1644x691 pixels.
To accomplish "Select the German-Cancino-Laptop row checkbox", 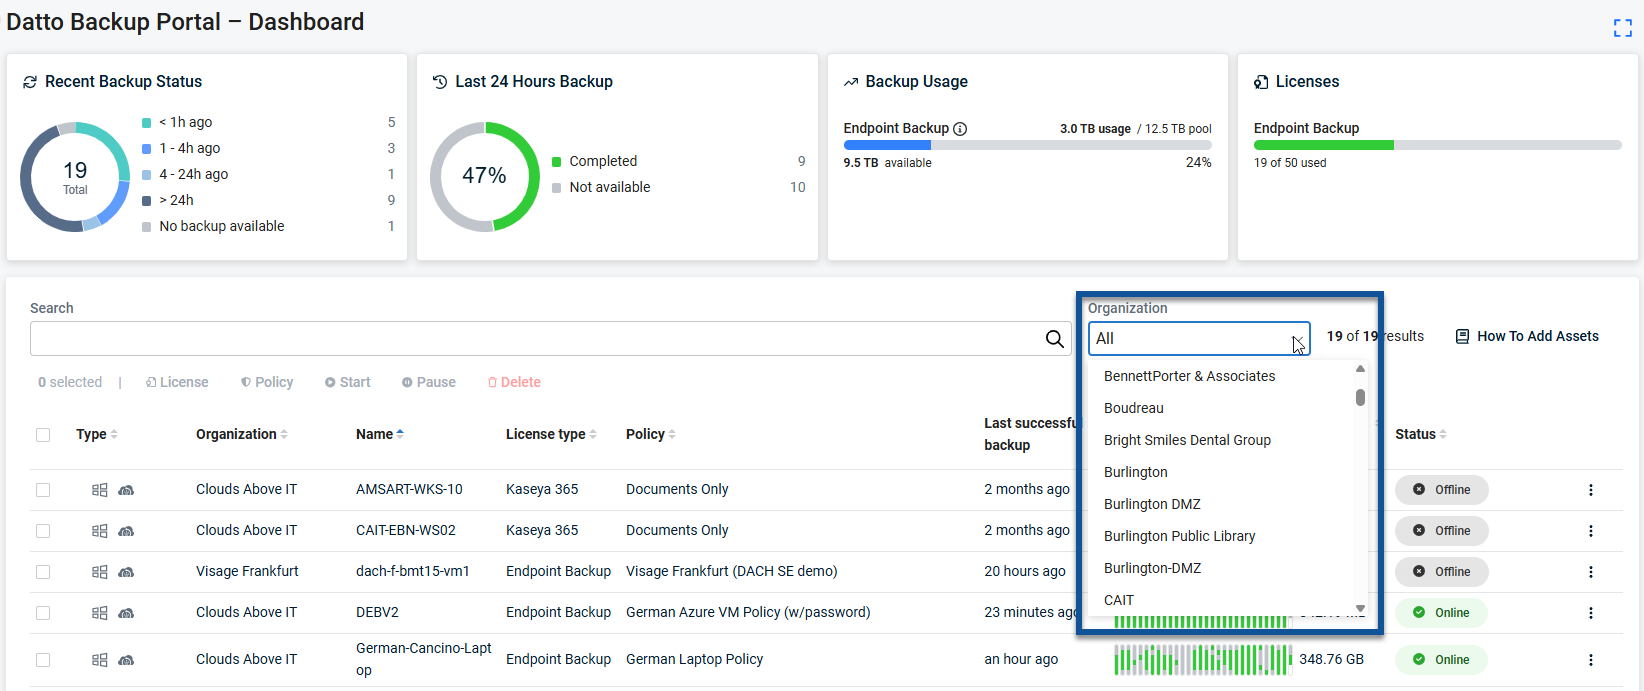I will click(x=43, y=660).
